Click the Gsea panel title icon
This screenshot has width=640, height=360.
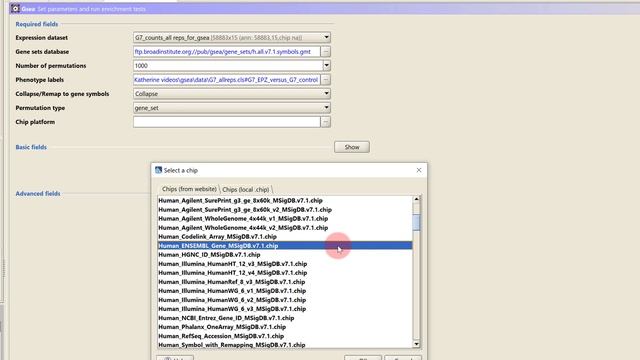coord(16,9)
